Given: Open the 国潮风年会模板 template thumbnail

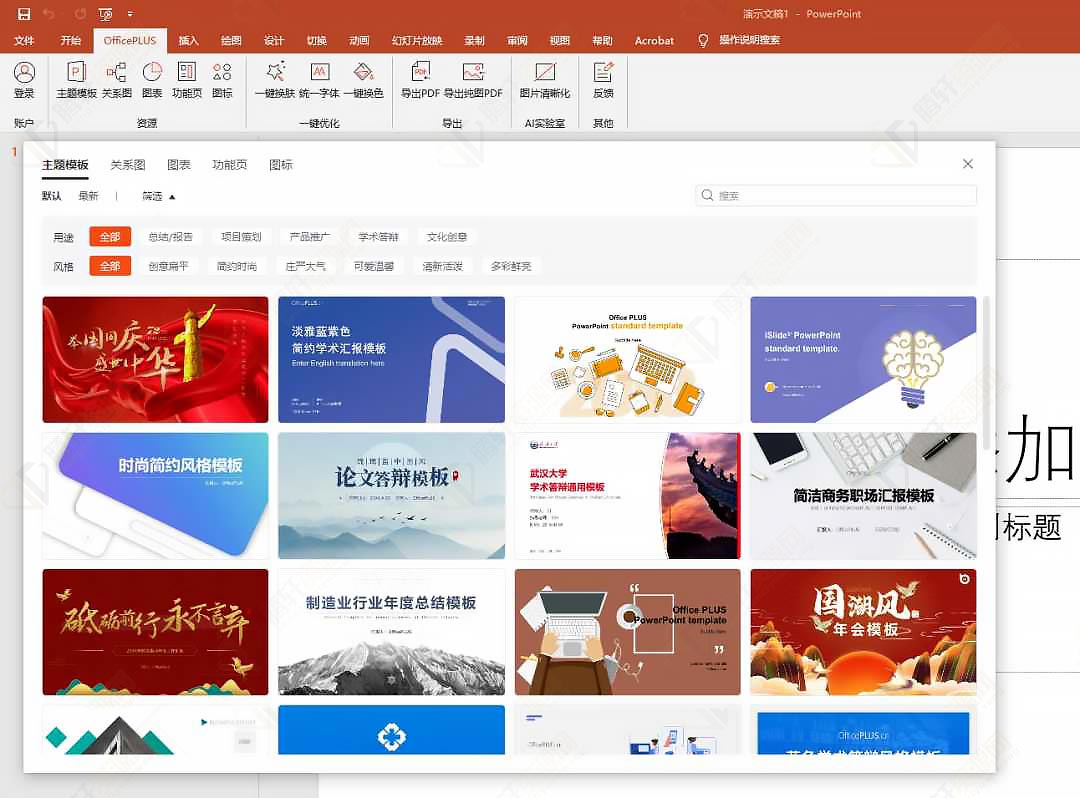Looking at the screenshot, I should click(862, 631).
